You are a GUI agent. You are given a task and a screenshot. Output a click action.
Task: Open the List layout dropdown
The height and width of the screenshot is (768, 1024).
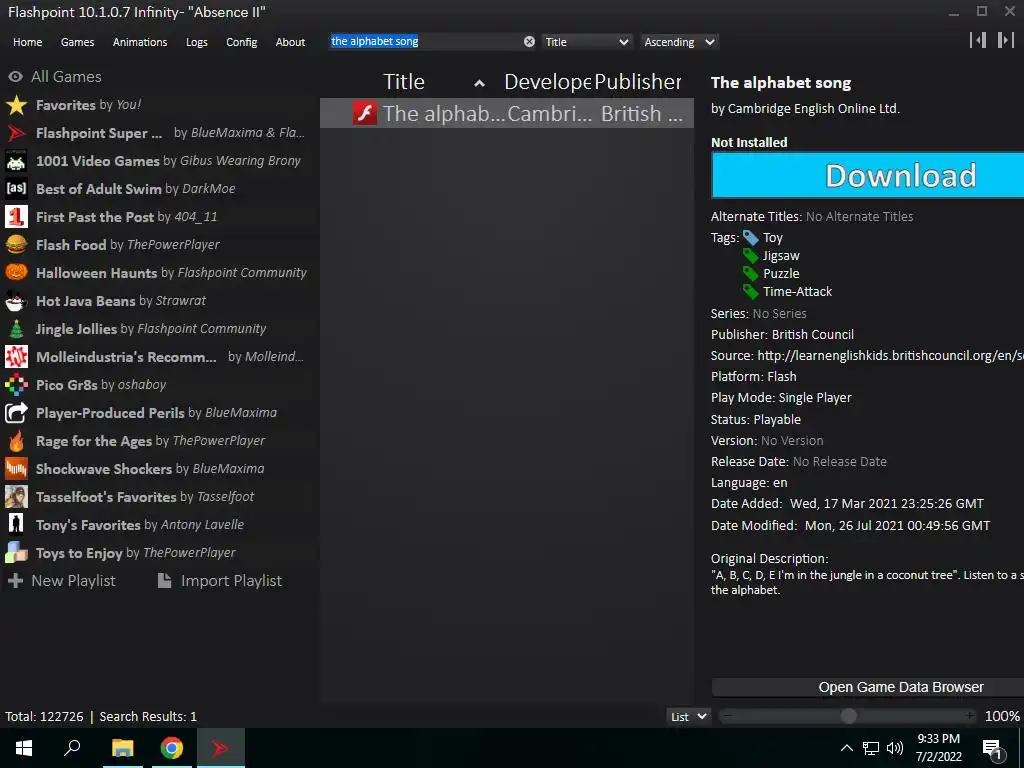tap(688, 716)
